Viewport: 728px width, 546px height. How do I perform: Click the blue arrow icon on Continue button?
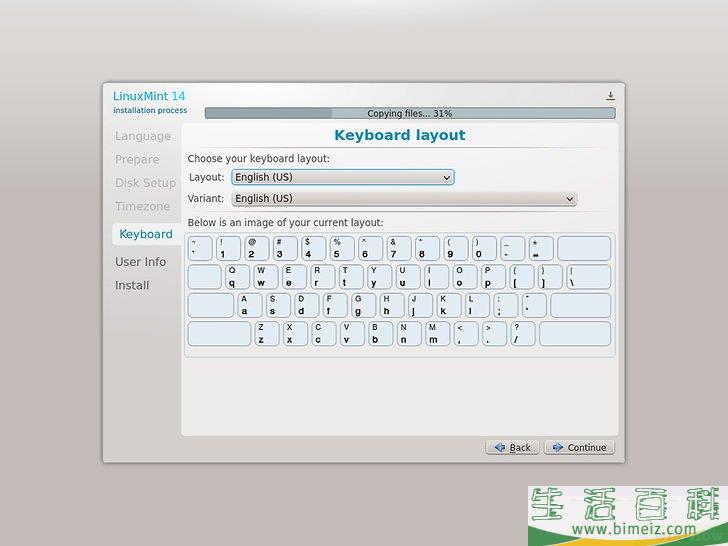tap(558, 447)
